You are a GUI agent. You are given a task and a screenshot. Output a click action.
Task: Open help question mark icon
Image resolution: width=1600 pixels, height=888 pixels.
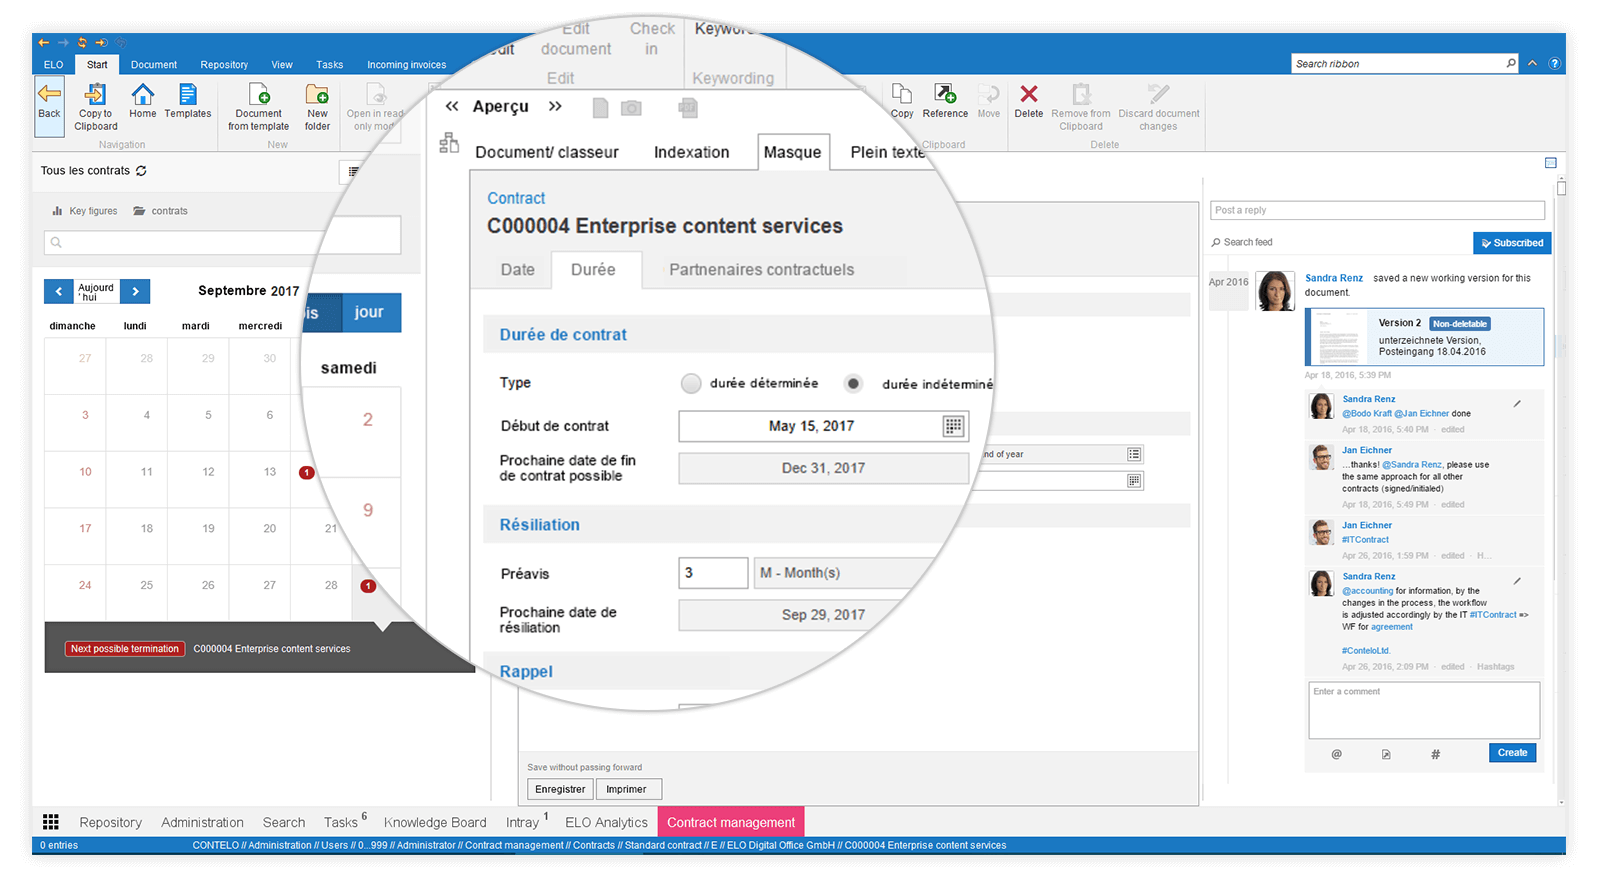click(1554, 63)
